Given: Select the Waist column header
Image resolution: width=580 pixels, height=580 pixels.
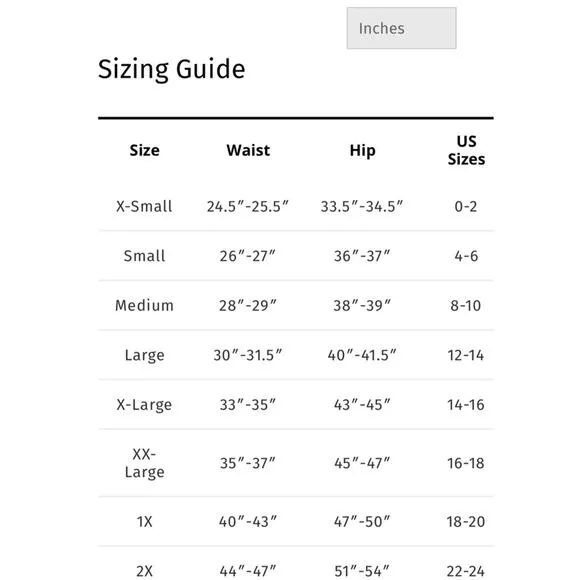Looking at the screenshot, I should pyautogui.click(x=248, y=150).
